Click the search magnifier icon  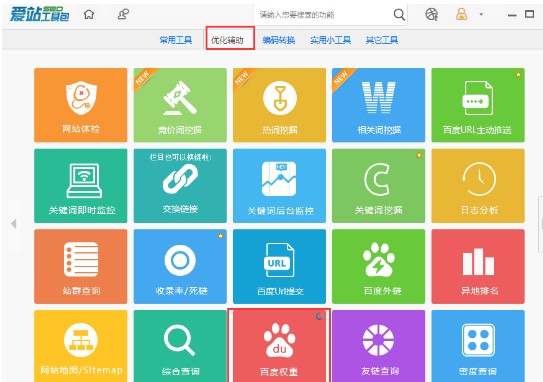click(399, 15)
